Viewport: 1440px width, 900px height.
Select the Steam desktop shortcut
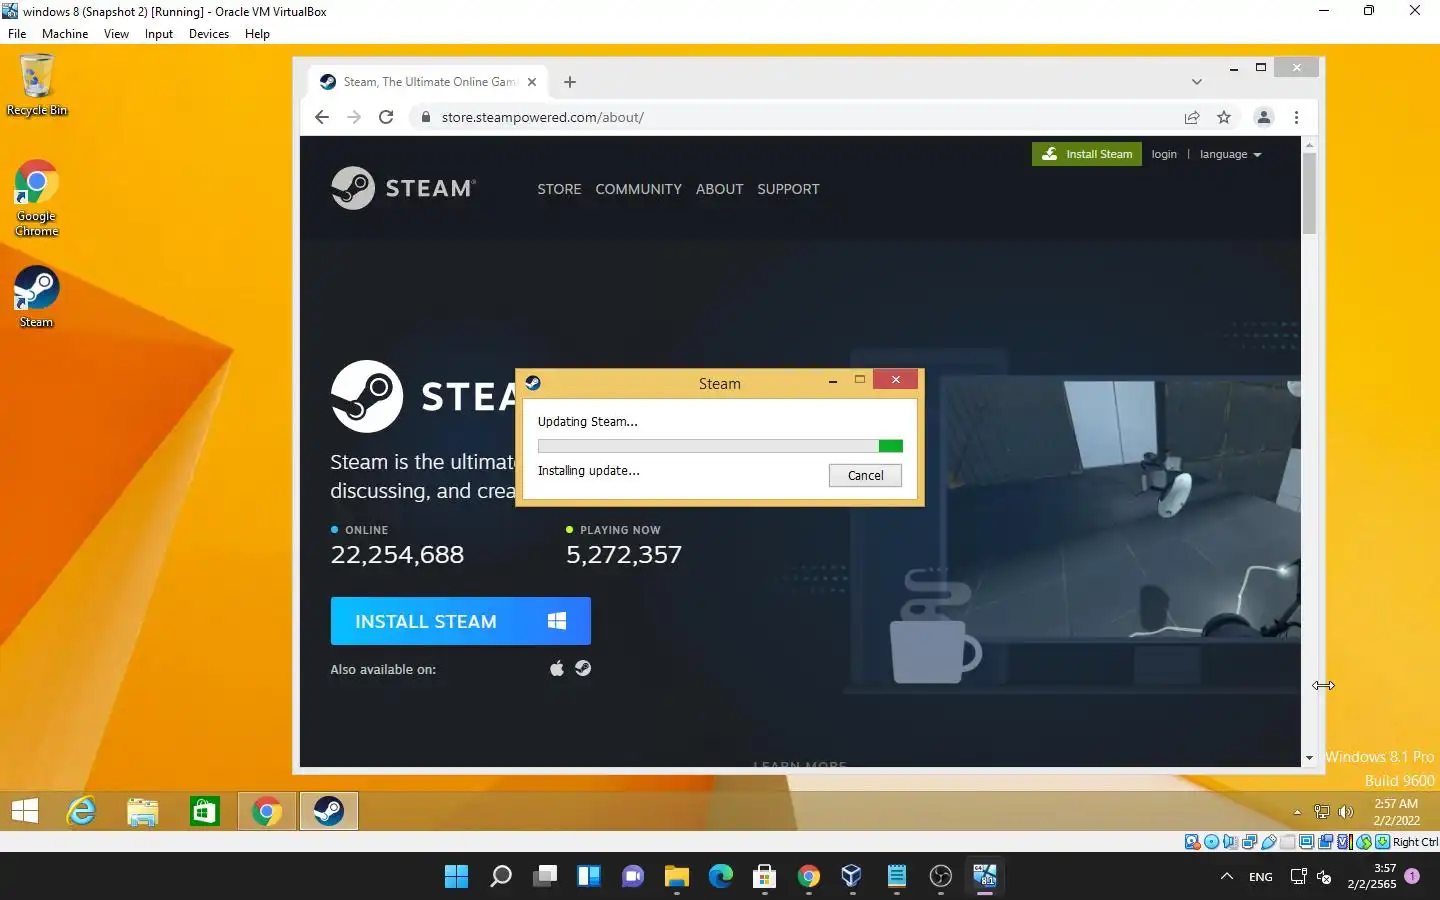point(36,296)
